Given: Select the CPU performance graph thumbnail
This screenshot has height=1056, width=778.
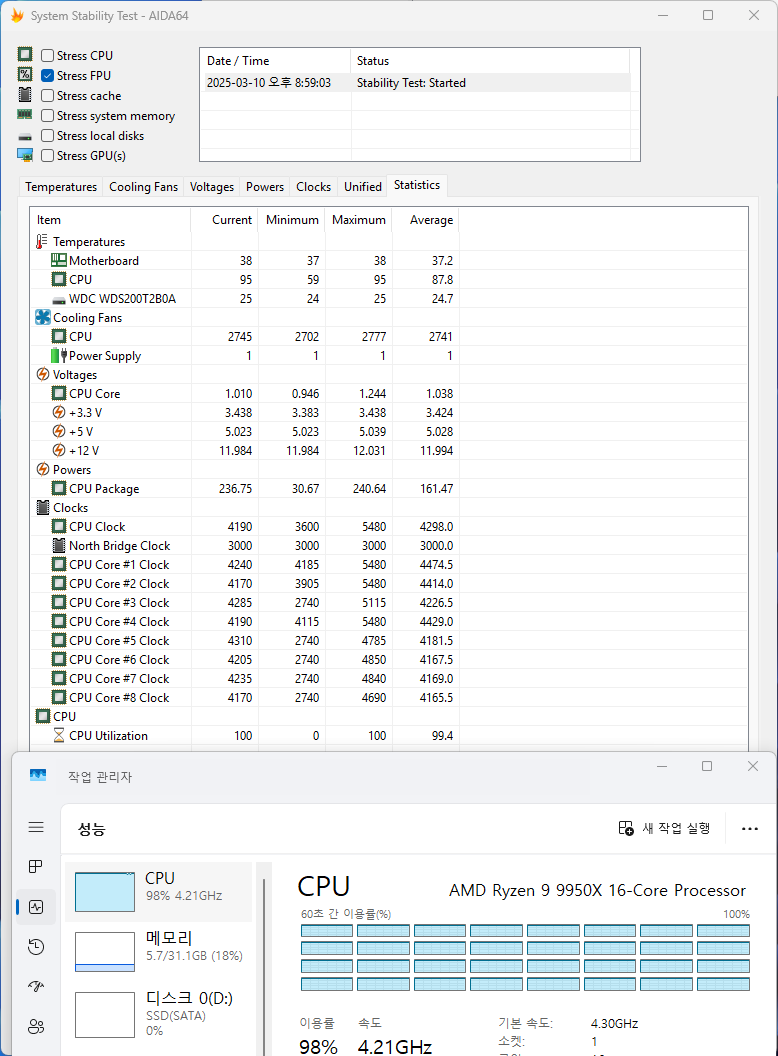Looking at the screenshot, I should click(x=105, y=892).
